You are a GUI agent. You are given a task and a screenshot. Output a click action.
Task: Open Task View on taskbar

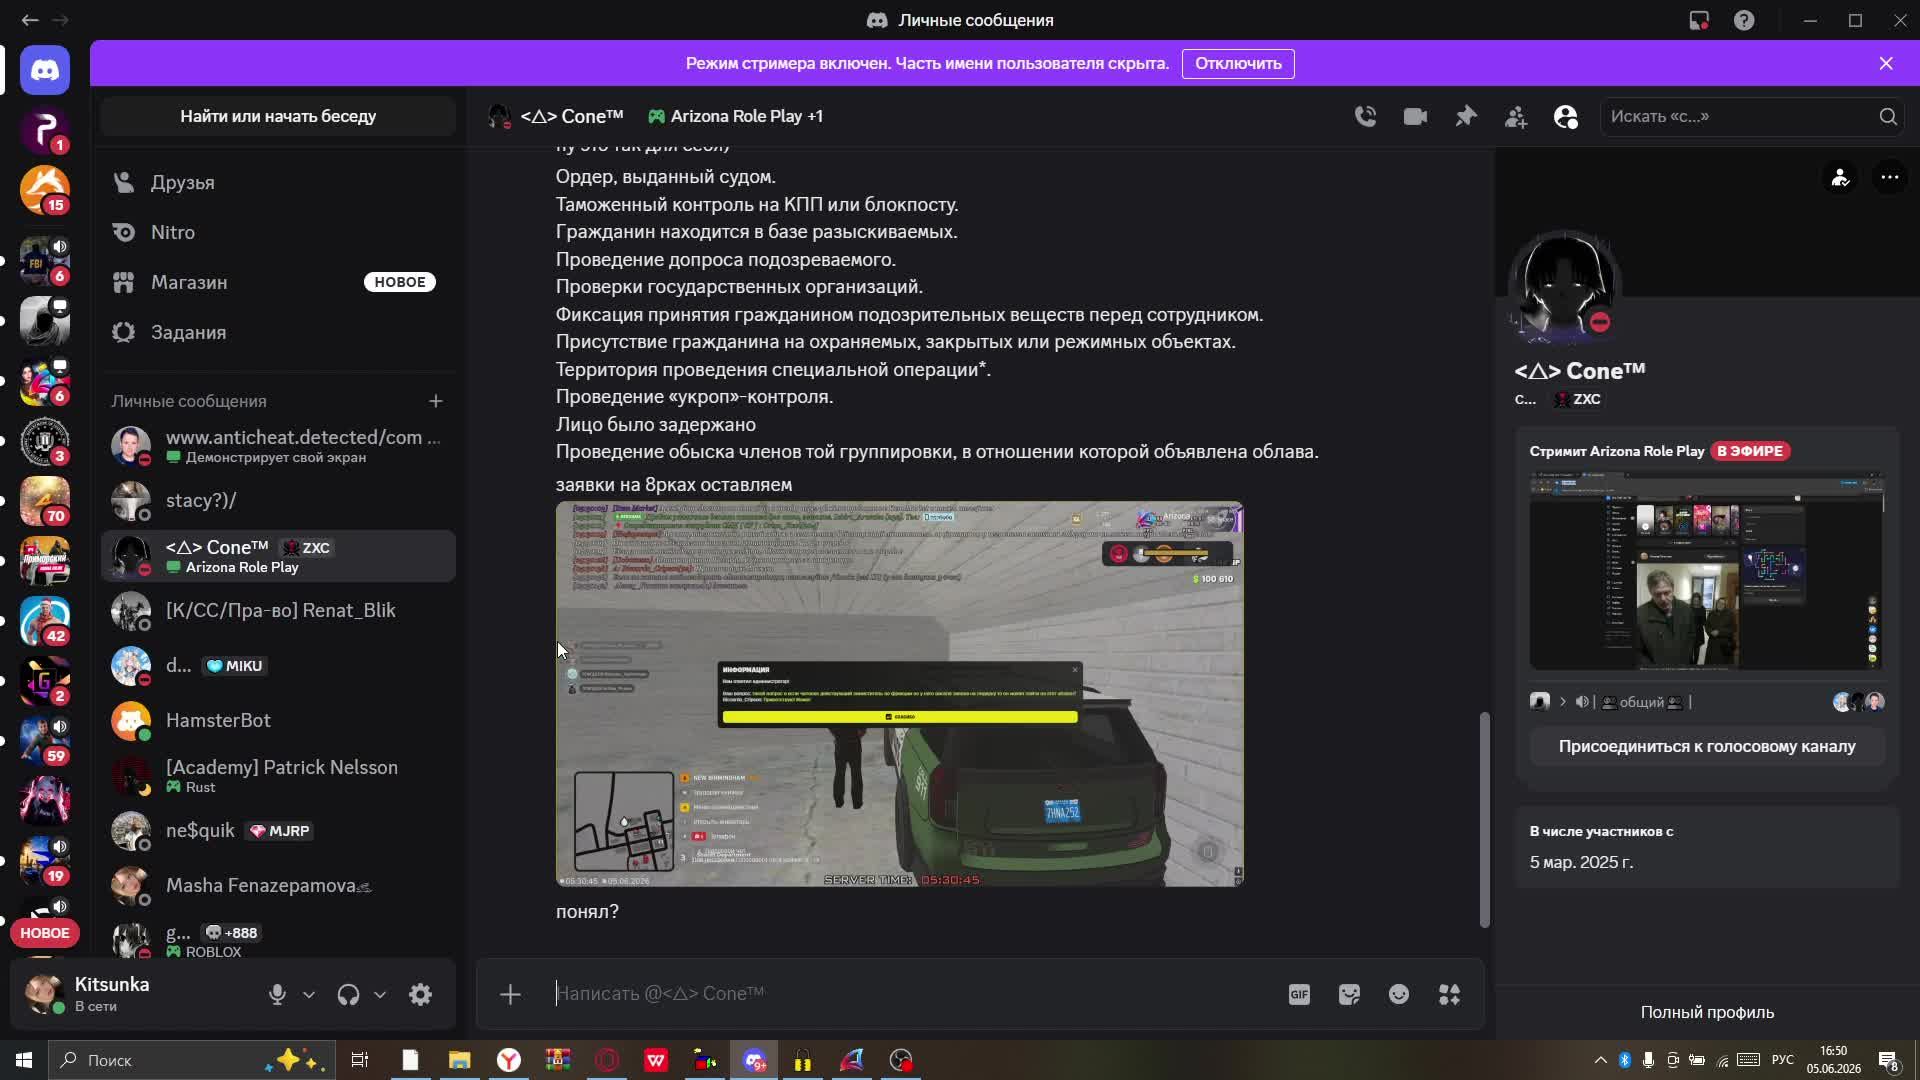click(x=360, y=1060)
